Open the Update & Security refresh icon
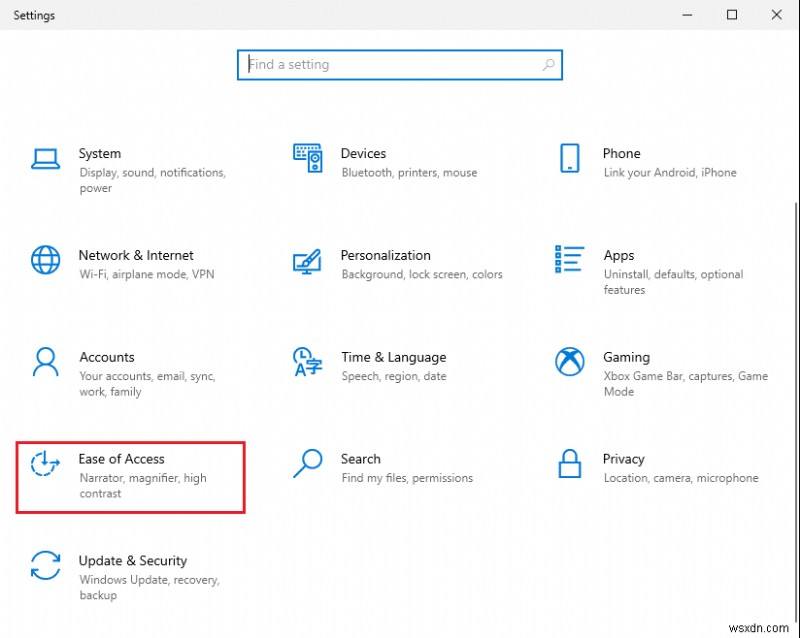 point(45,566)
